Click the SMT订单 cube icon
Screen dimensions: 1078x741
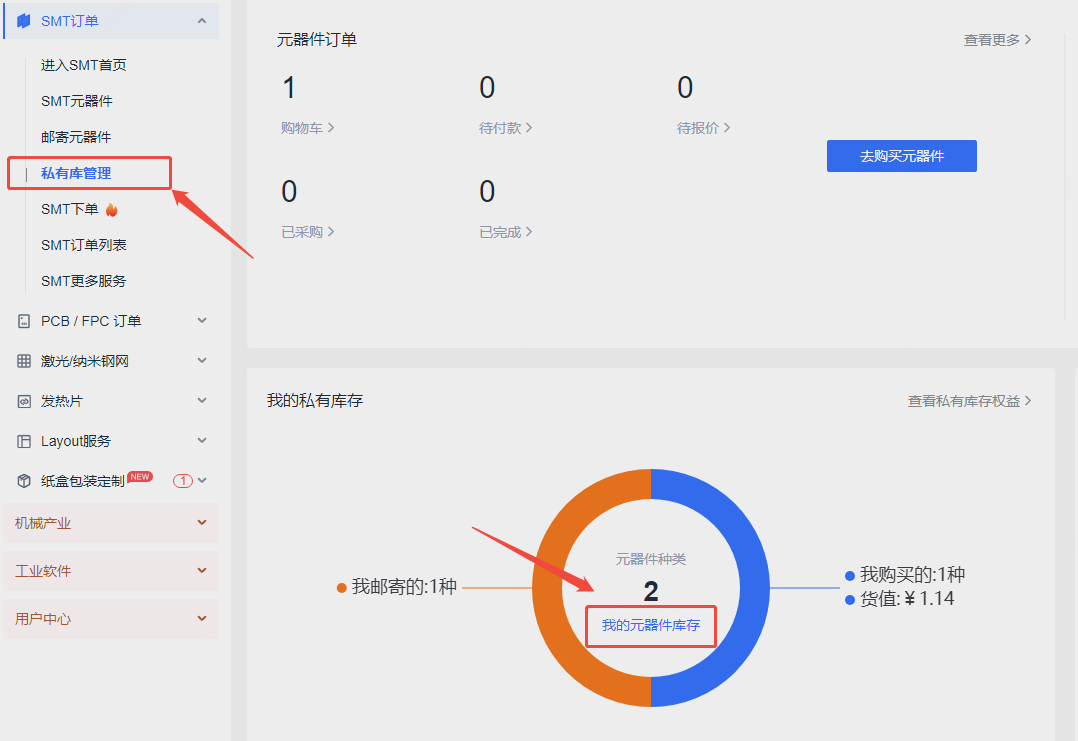coord(24,21)
